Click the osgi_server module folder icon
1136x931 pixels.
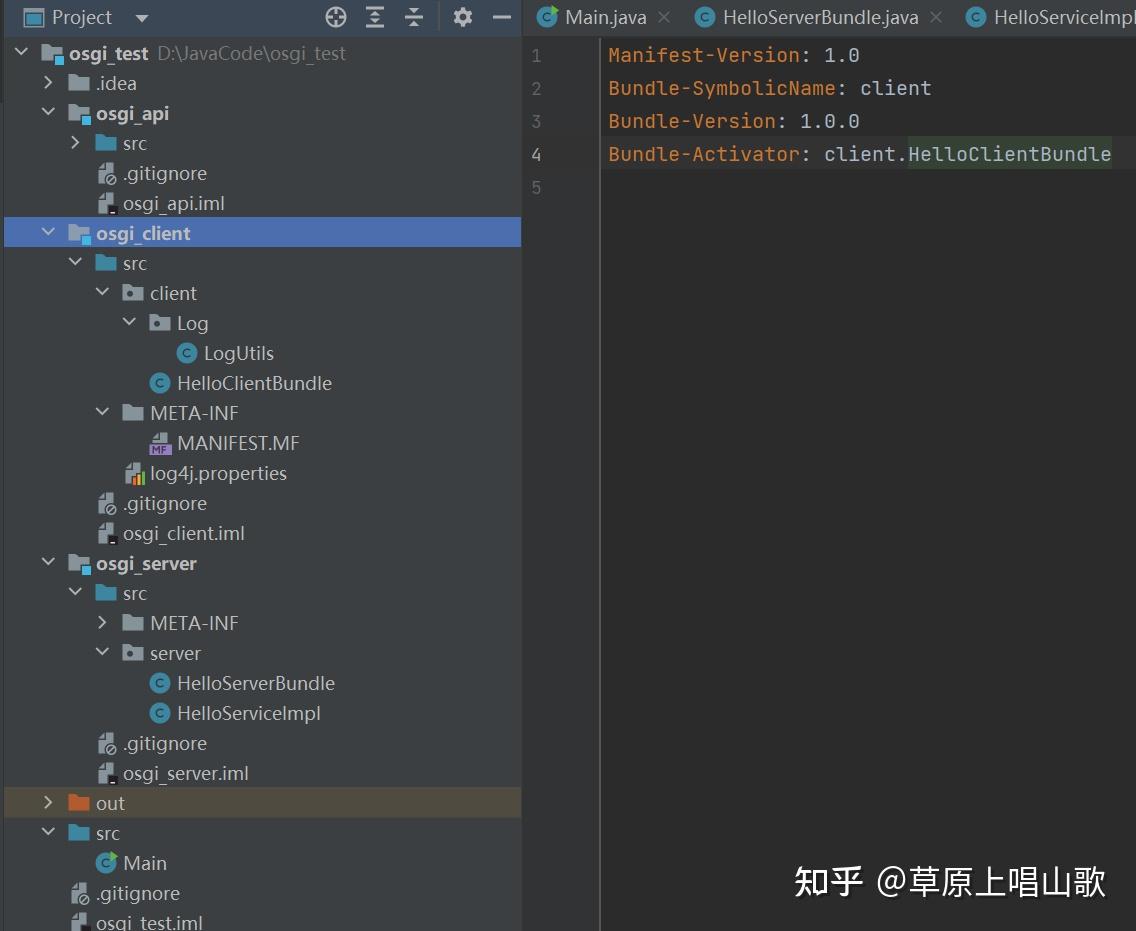[x=79, y=564]
